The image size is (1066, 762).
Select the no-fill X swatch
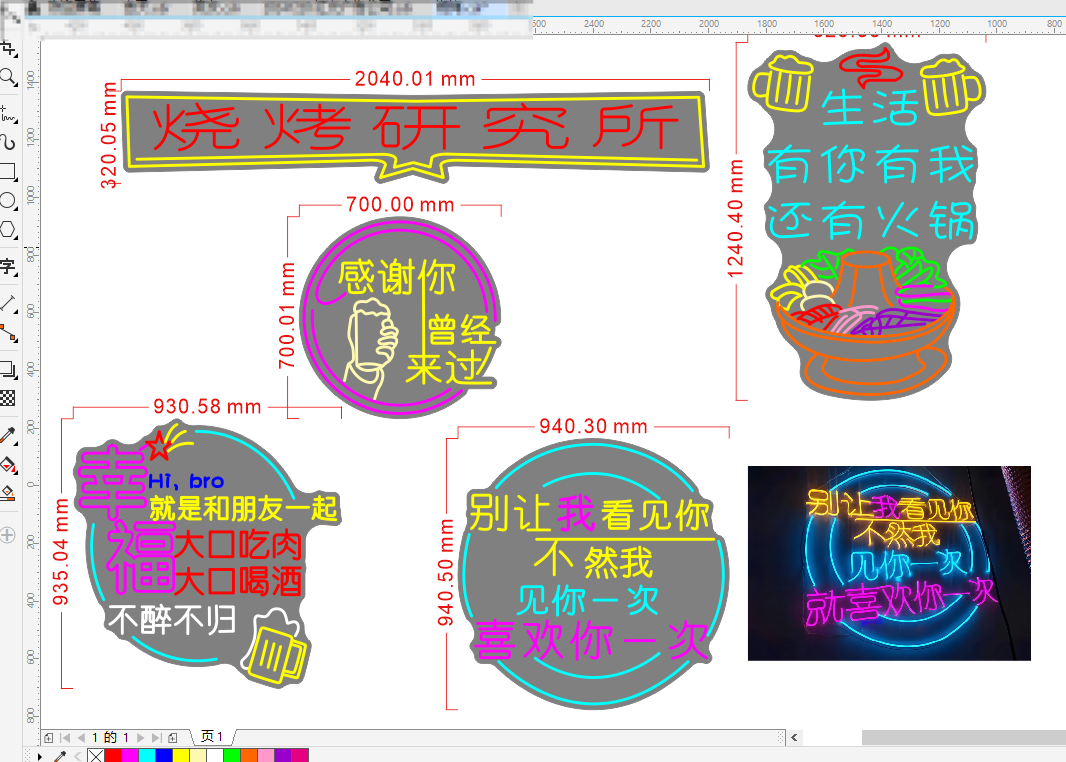point(96,756)
